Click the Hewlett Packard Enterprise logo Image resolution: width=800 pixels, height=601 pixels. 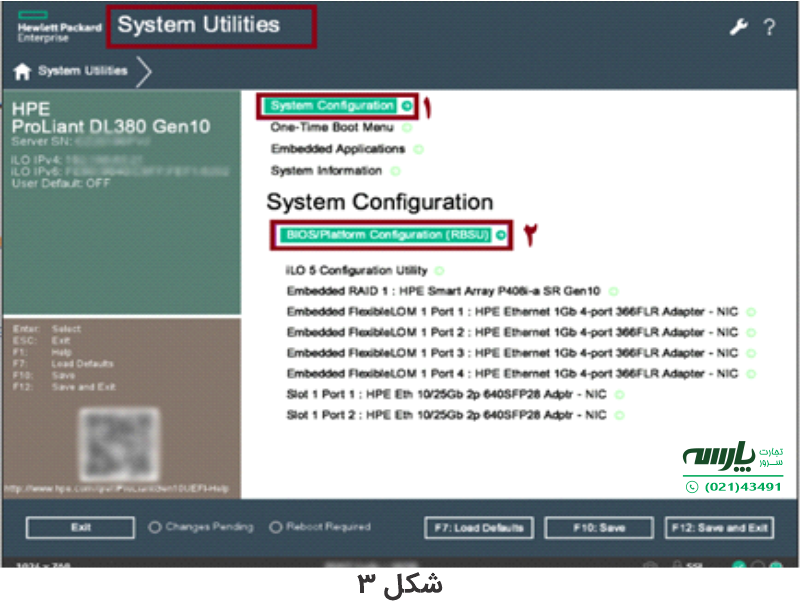click(59, 27)
